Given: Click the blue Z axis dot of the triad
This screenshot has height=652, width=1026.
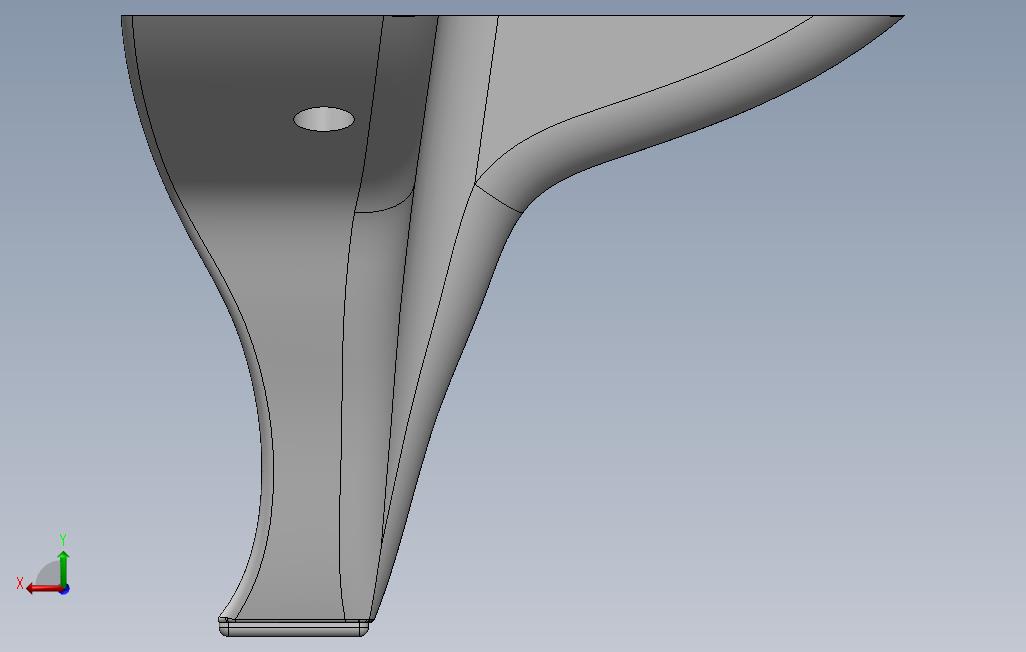Looking at the screenshot, I should pyautogui.click(x=64, y=589).
